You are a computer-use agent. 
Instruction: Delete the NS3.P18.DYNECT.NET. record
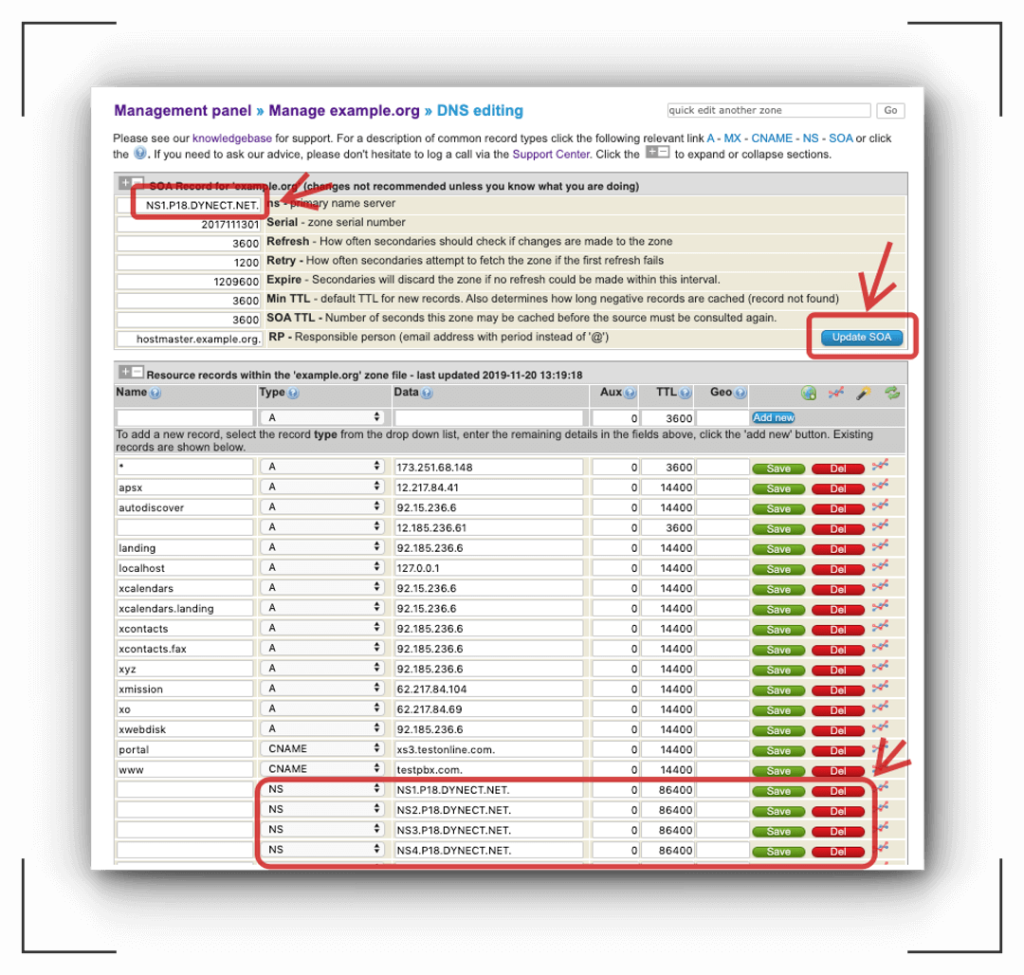[838, 831]
